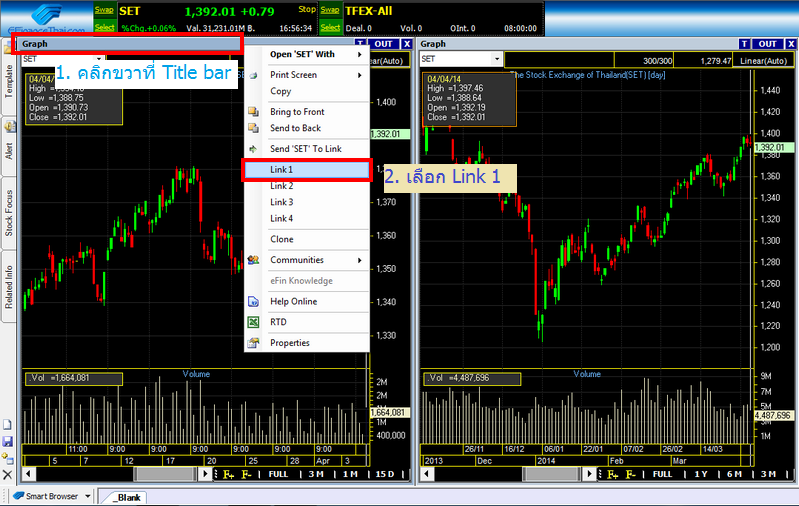Click right graph horizontal scrollbar thumb
799x506 pixels.
552,474
